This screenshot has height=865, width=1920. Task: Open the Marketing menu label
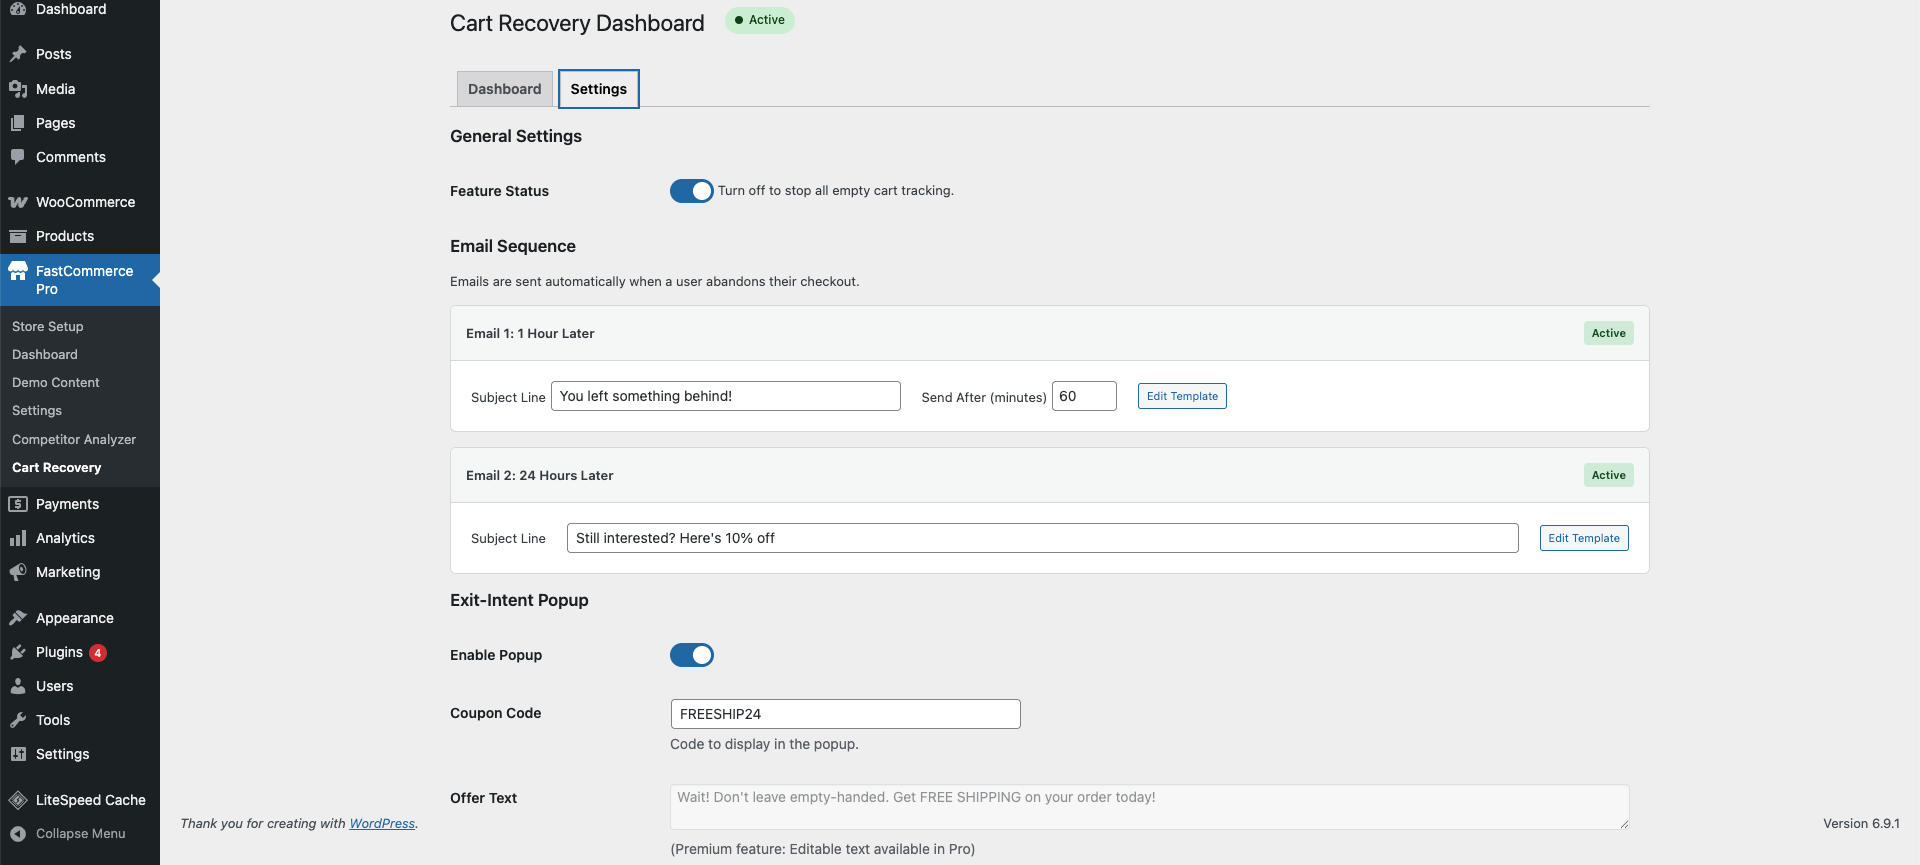[x=68, y=572]
